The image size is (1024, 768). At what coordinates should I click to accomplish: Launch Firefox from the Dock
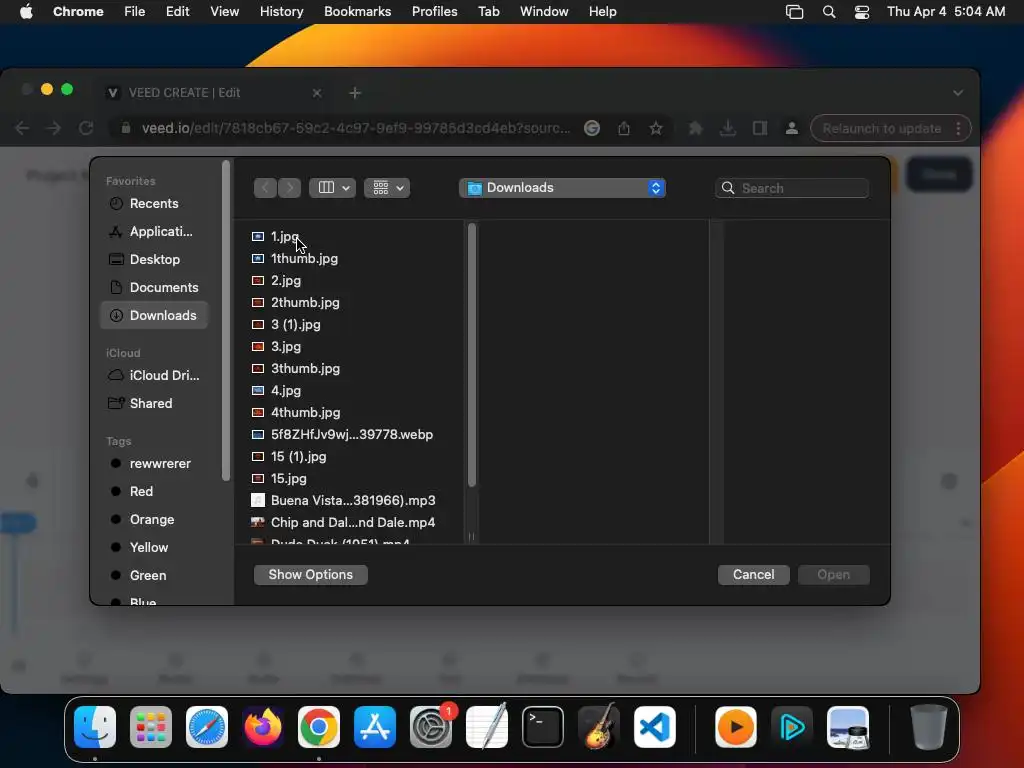(263, 727)
